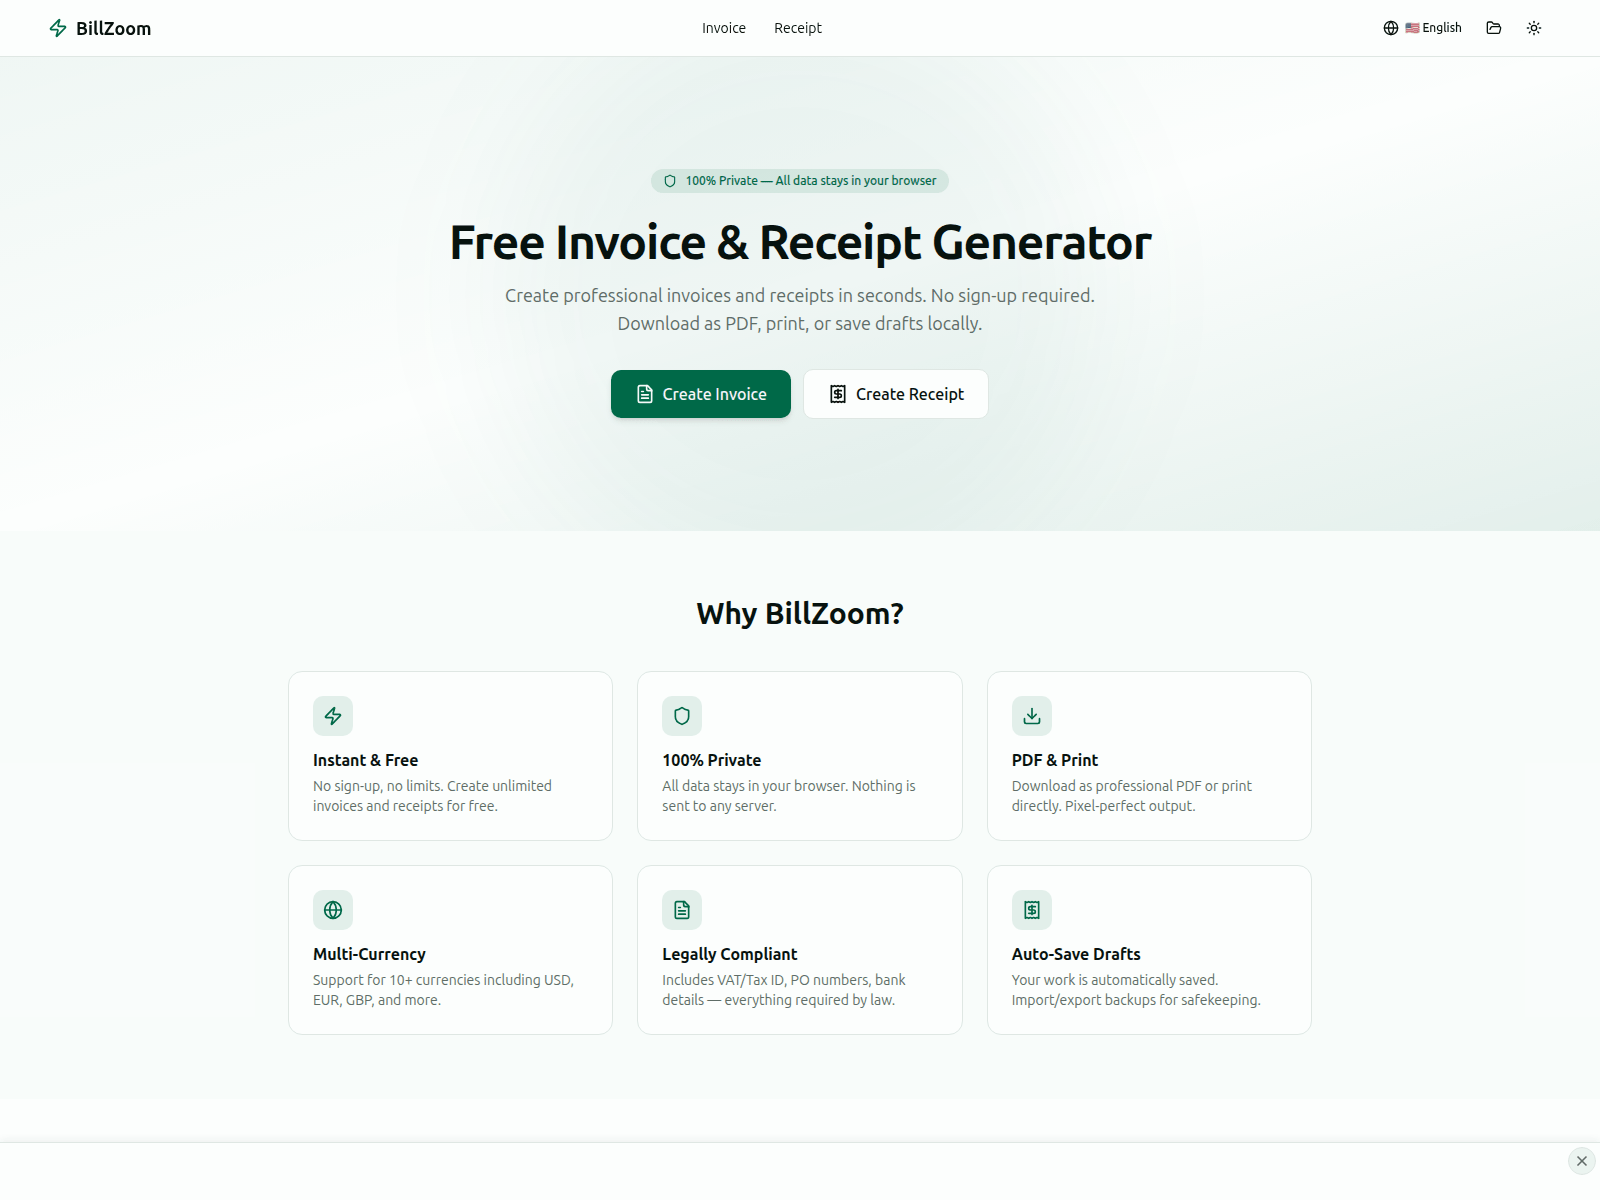Click the shield icon on 100% Private card
Viewport: 1600px width, 1200px height.
click(x=682, y=716)
